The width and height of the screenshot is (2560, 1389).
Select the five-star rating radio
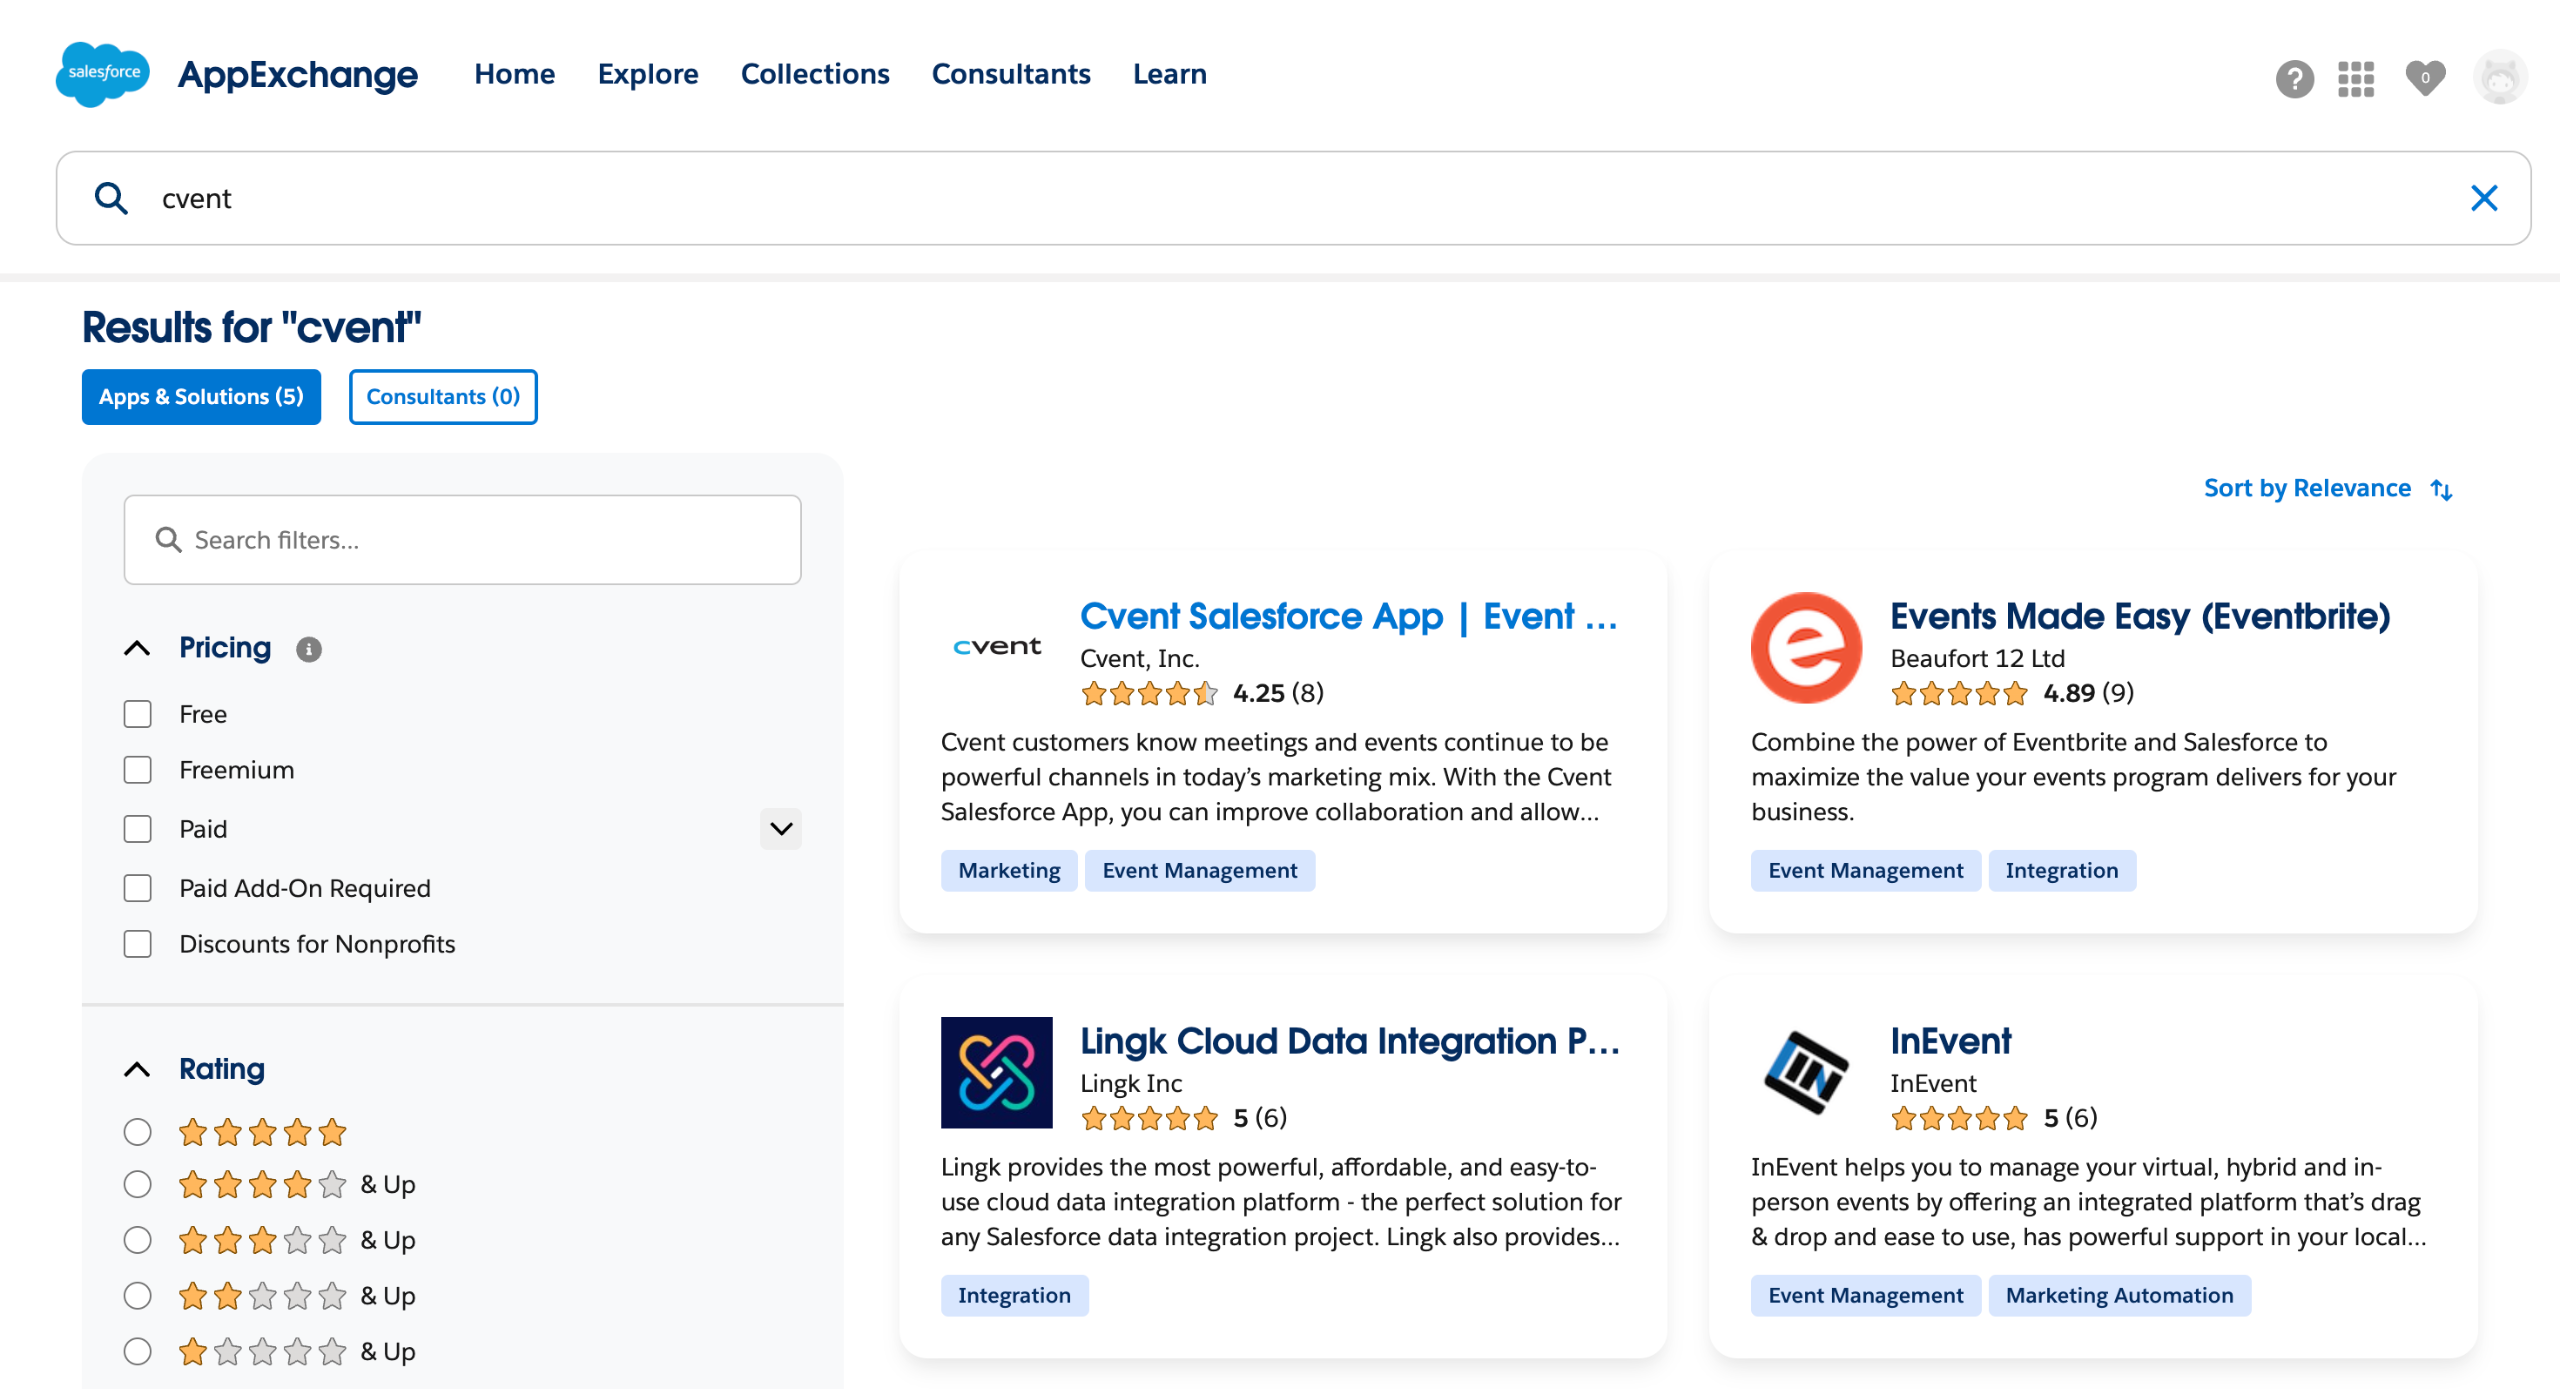(x=138, y=1132)
